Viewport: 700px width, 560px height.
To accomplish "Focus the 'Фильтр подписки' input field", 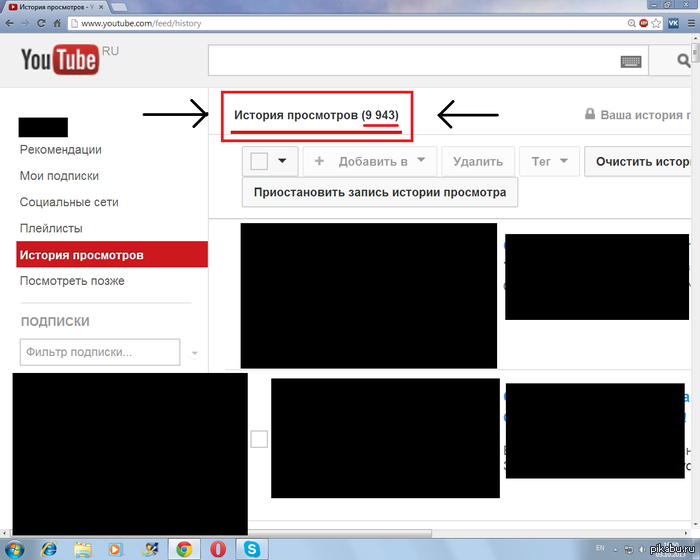I will pos(100,352).
